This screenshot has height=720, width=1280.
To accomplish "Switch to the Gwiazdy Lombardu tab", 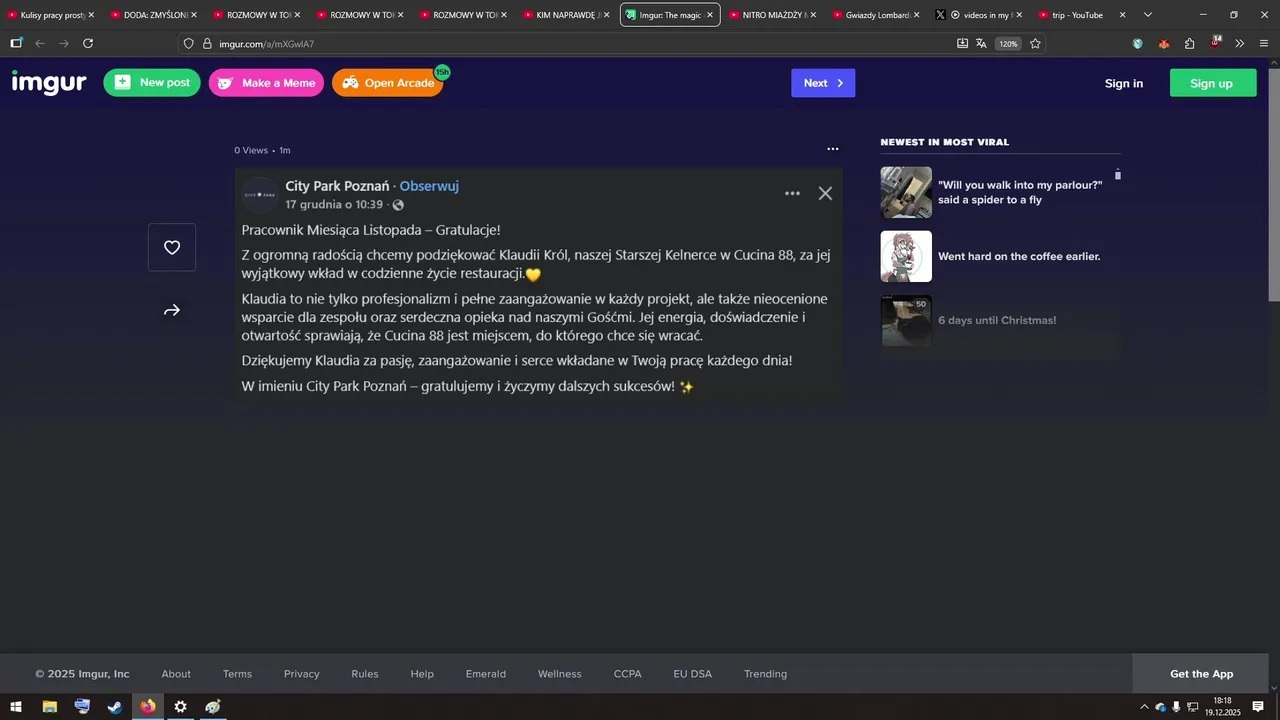I will click(875, 15).
